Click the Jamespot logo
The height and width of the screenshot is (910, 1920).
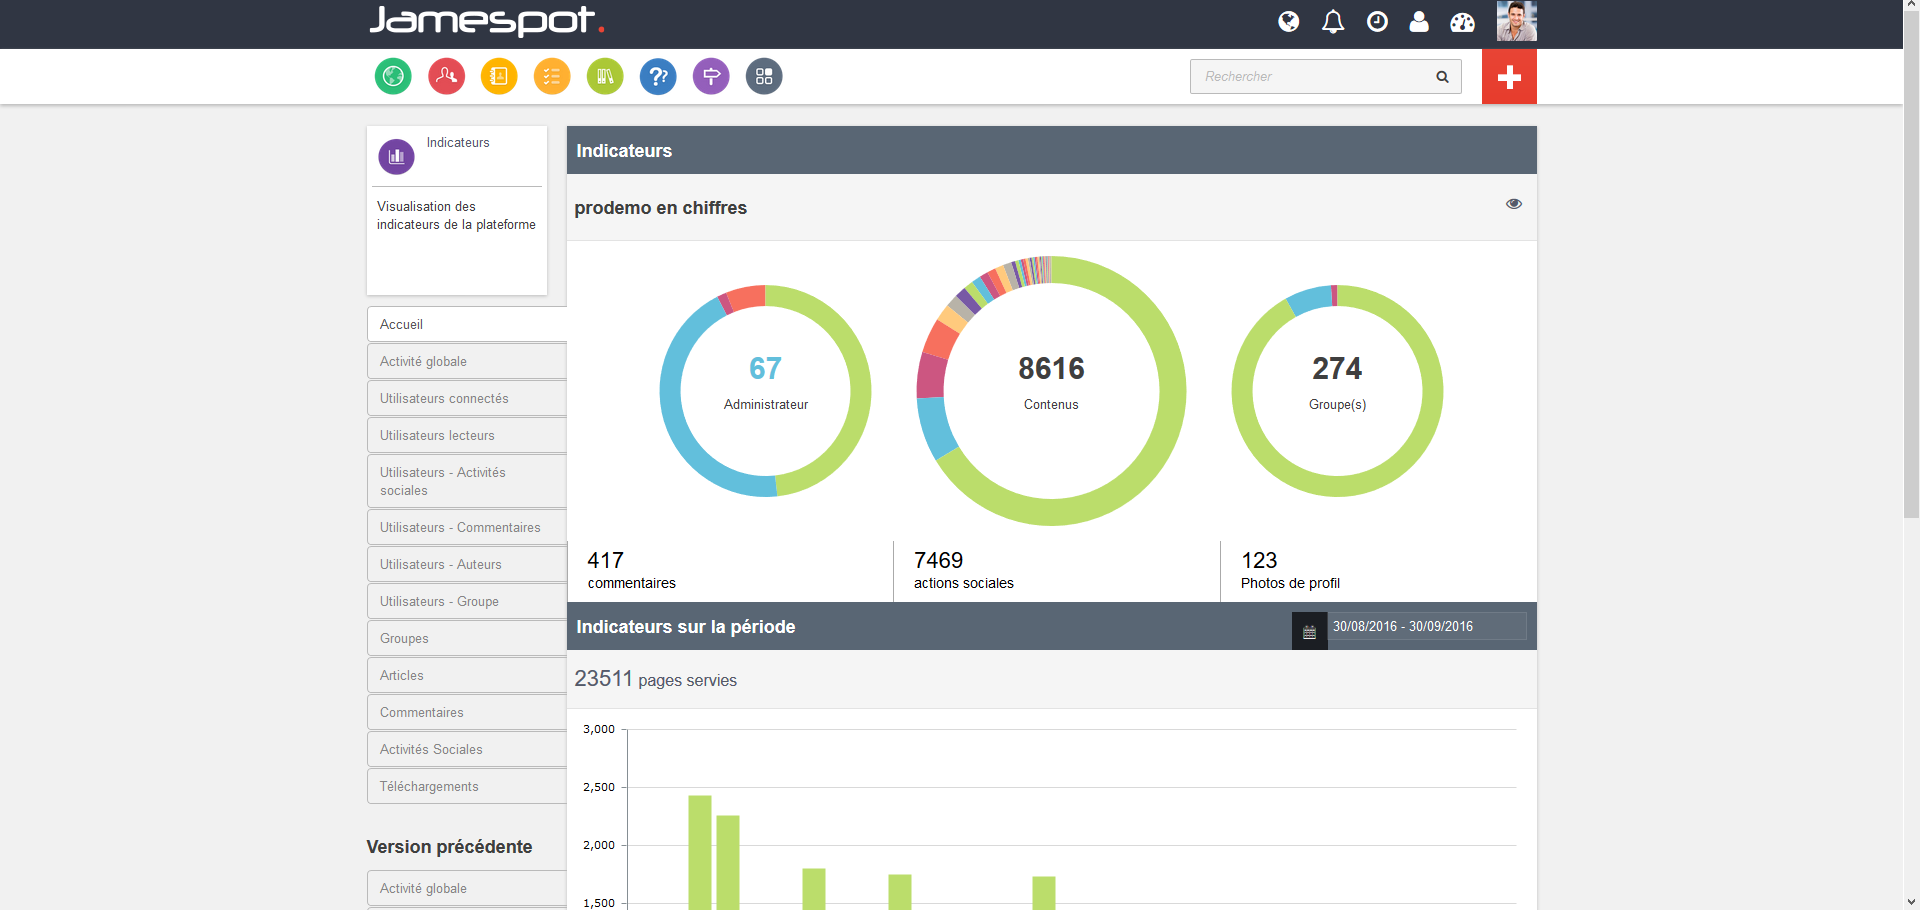(486, 21)
